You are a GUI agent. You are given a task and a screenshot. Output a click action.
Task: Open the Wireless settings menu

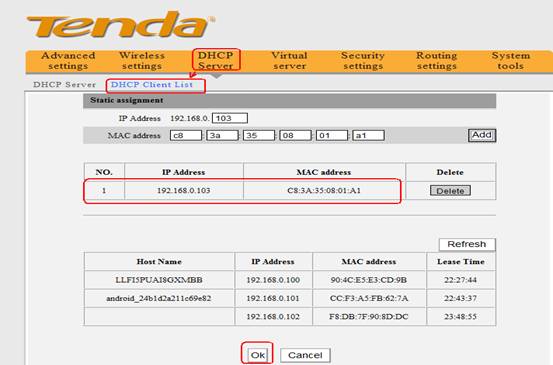(142, 61)
